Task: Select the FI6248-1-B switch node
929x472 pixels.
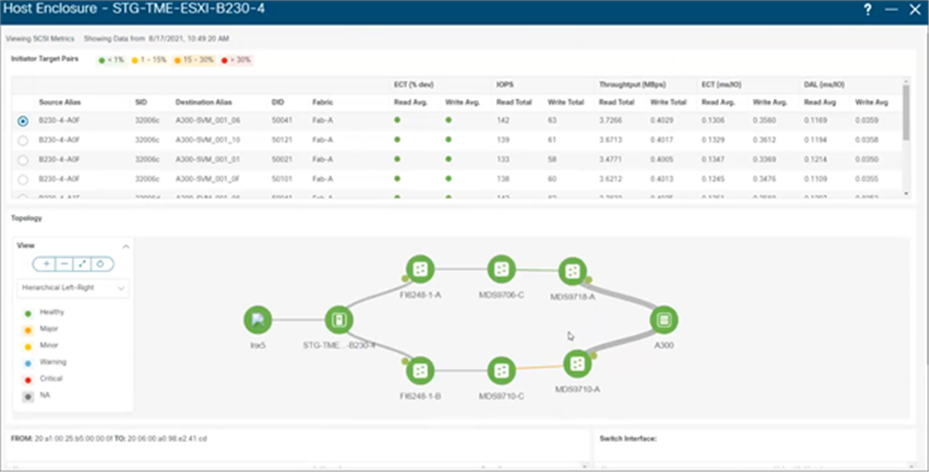Action: (x=420, y=371)
